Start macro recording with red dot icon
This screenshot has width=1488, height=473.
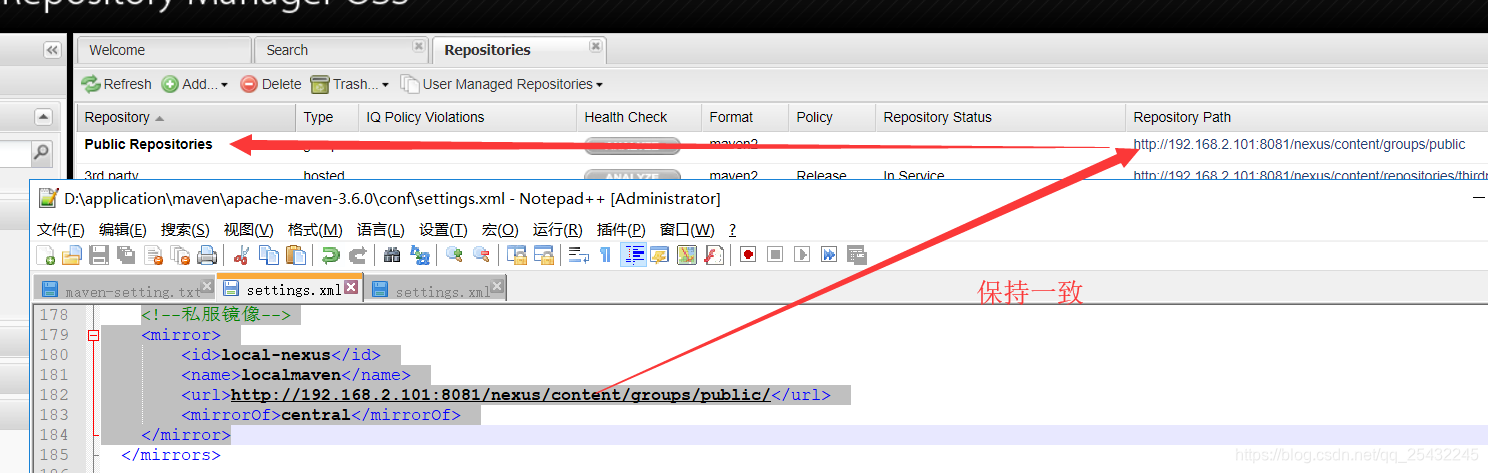[x=748, y=255]
